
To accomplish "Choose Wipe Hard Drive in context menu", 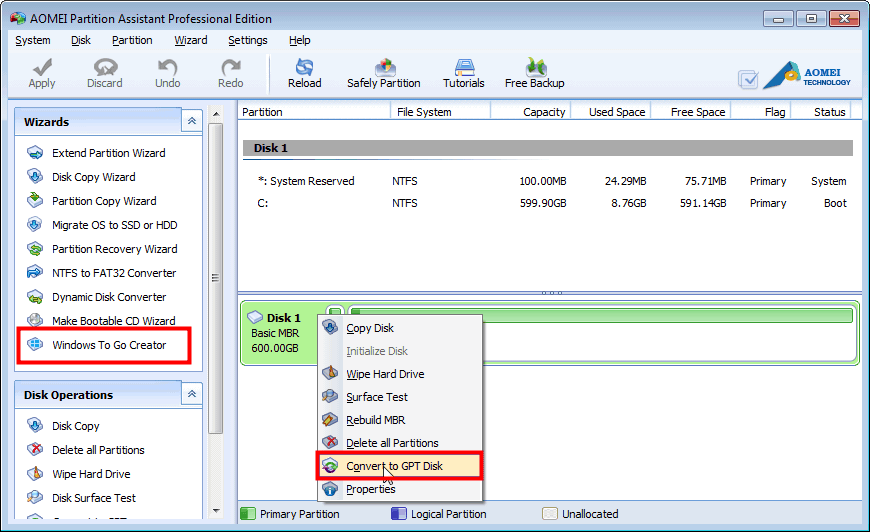I will tap(399, 374).
